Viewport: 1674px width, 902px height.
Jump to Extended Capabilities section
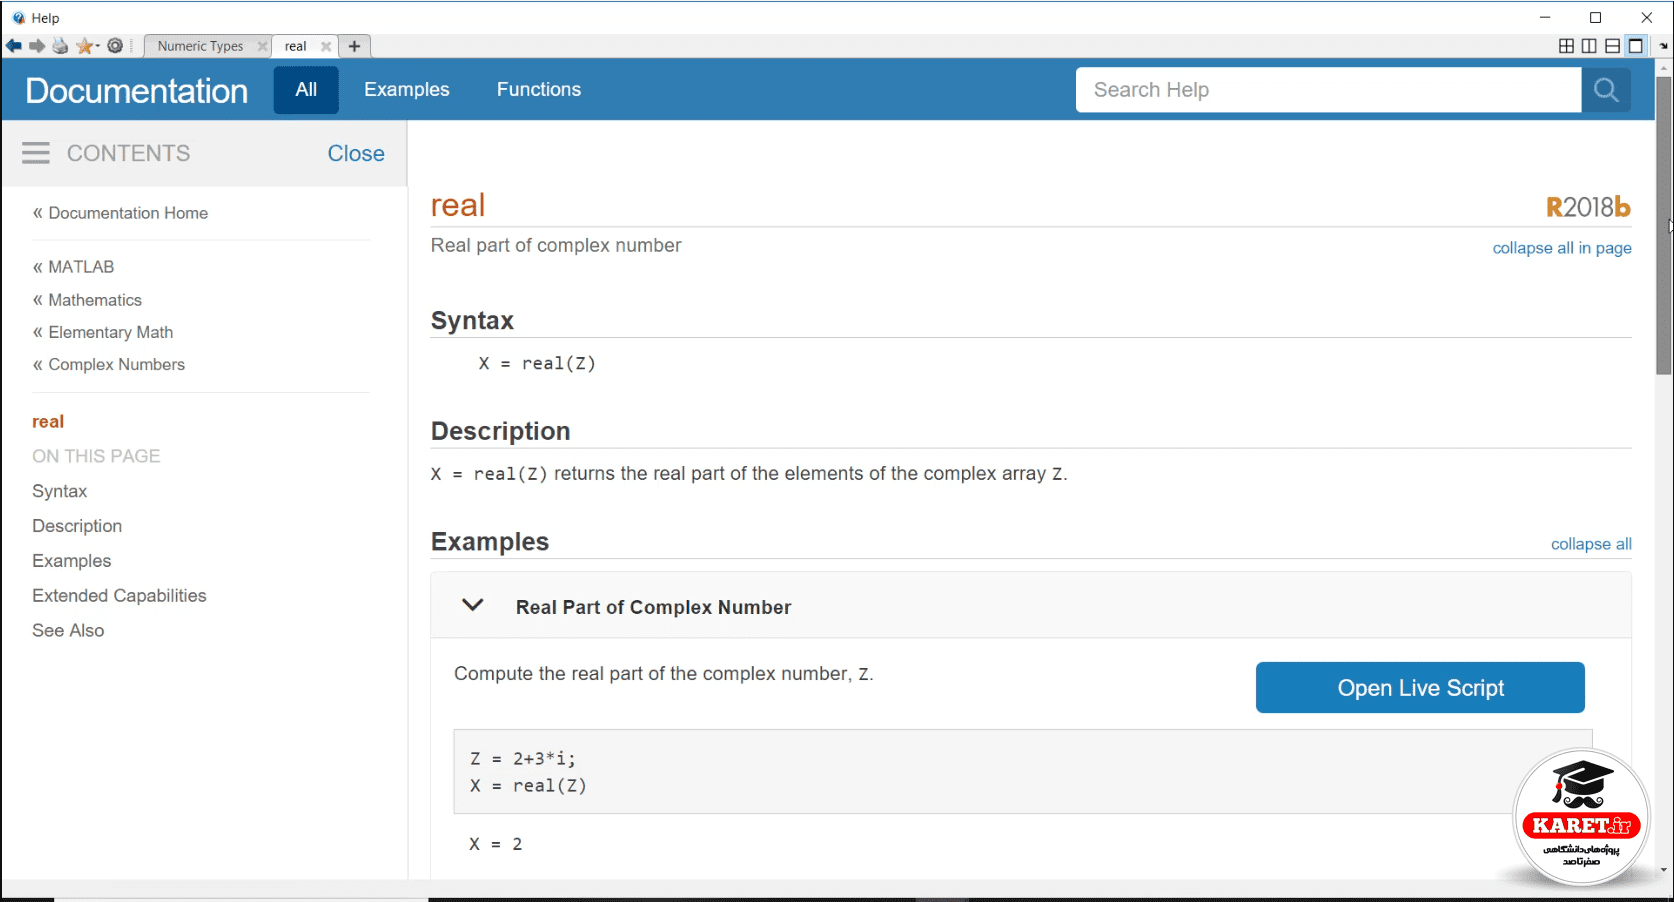(x=119, y=596)
